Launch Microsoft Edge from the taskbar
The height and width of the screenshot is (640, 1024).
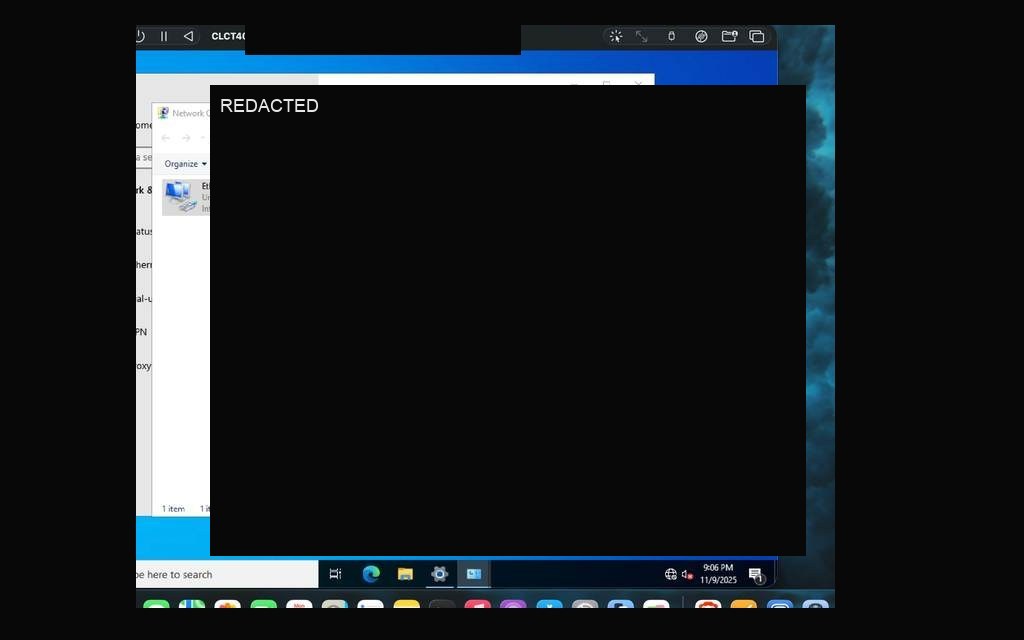pos(371,574)
